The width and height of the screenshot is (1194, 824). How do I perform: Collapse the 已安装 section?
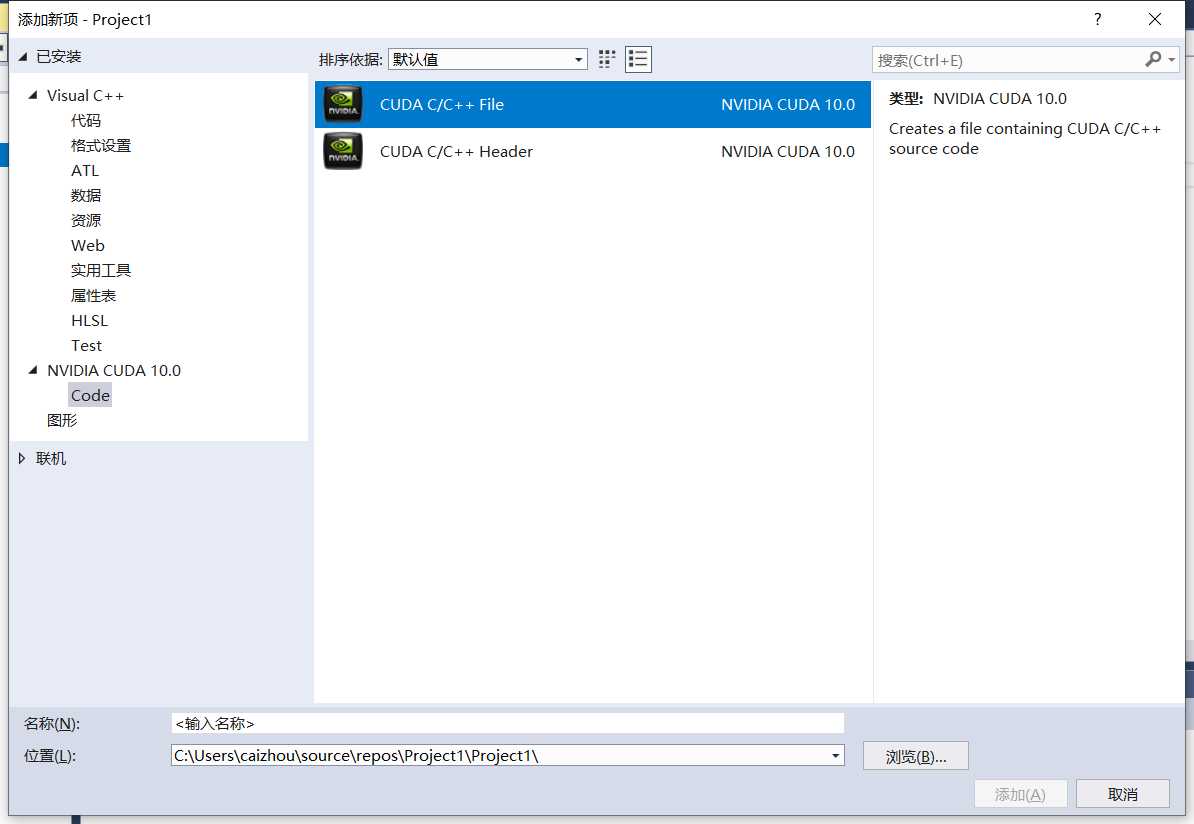[23, 56]
